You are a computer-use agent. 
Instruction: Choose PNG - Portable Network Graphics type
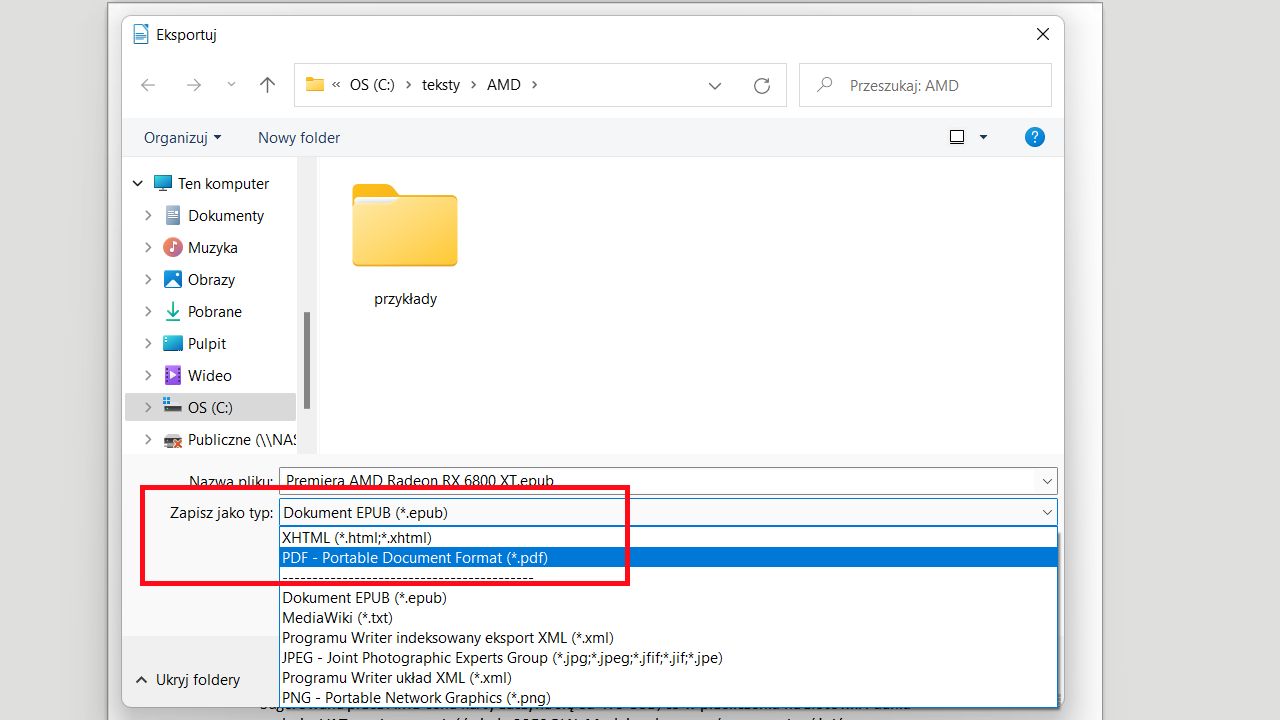[668, 698]
